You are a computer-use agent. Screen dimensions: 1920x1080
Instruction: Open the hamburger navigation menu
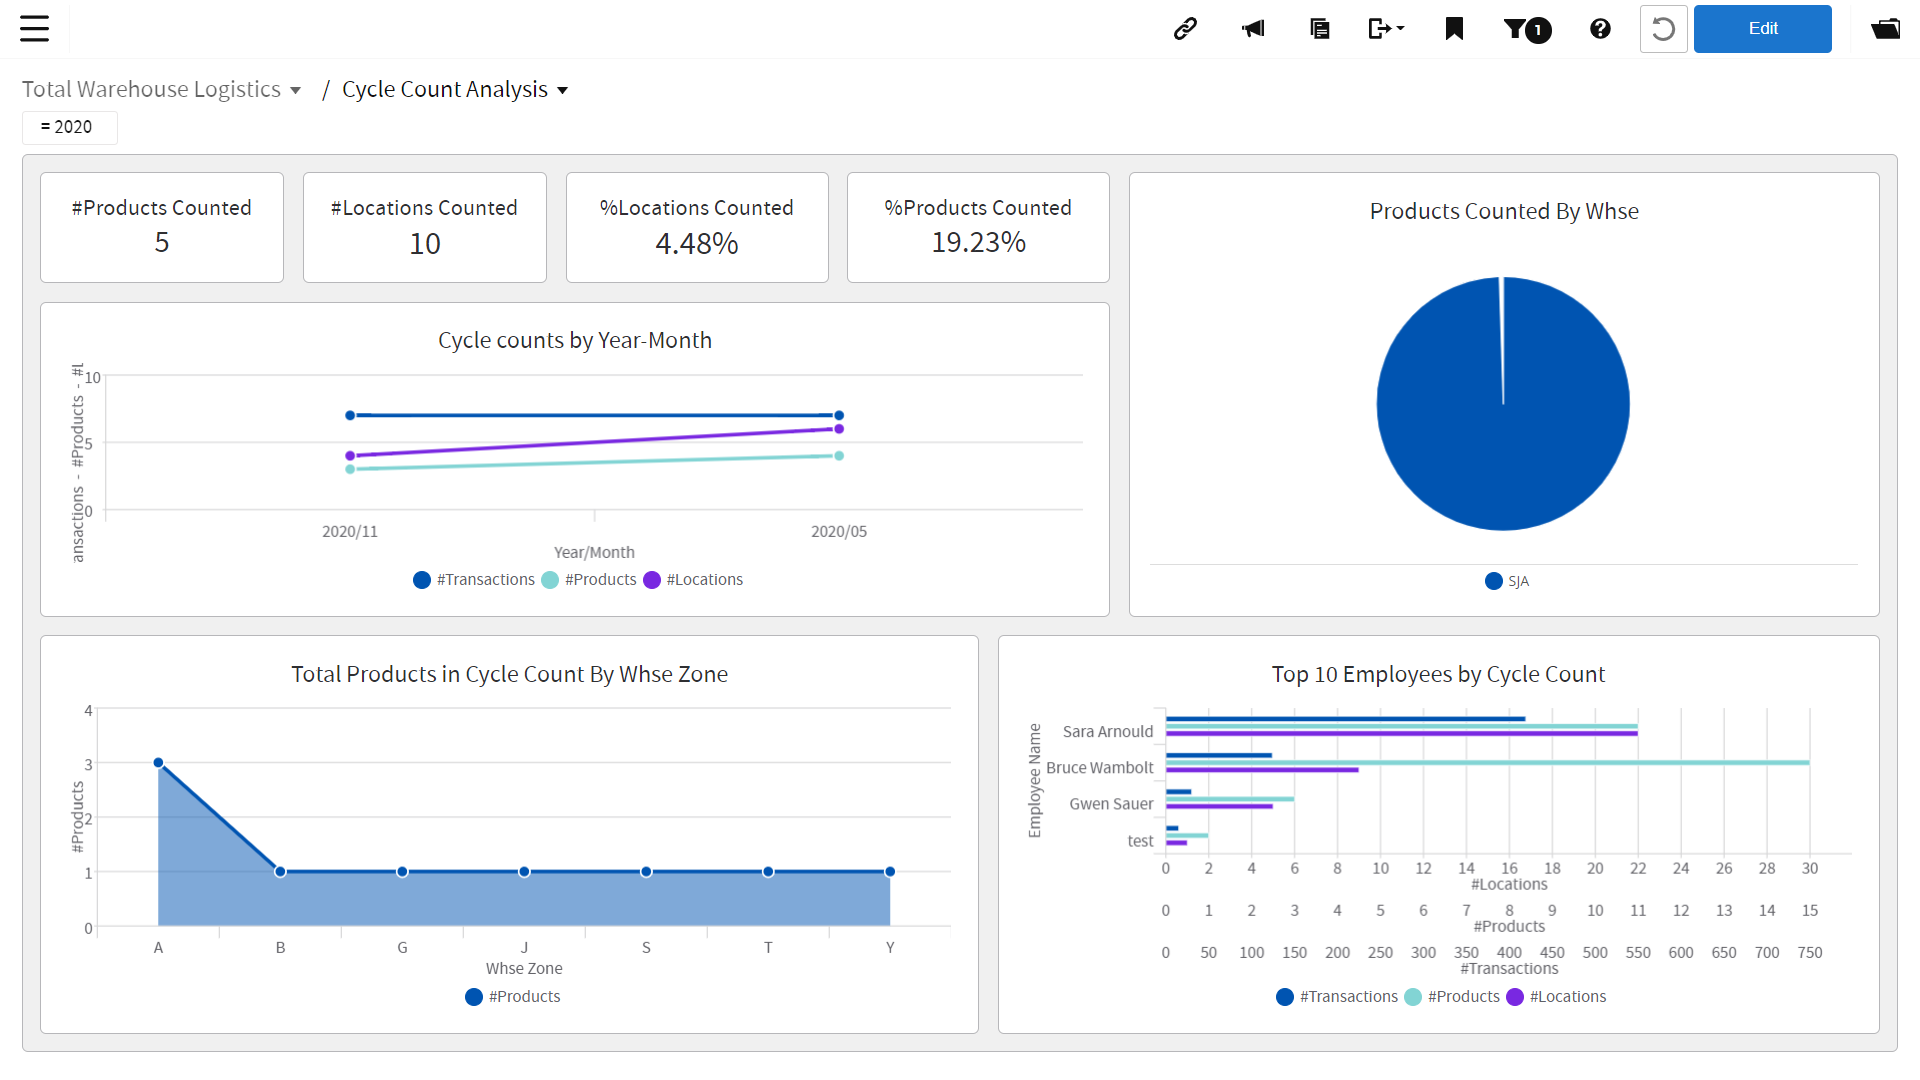[x=34, y=29]
